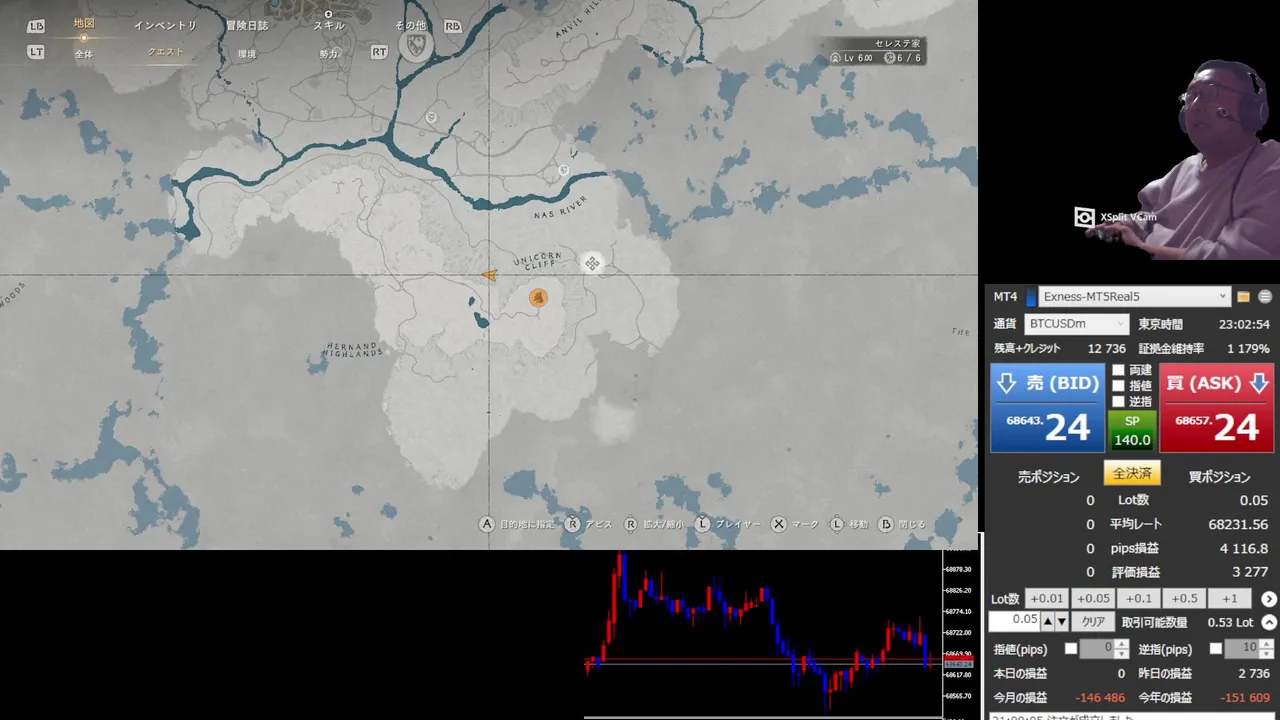Select the yellow player arrow on the map
The image size is (1280, 720).
tap(489, 275)
